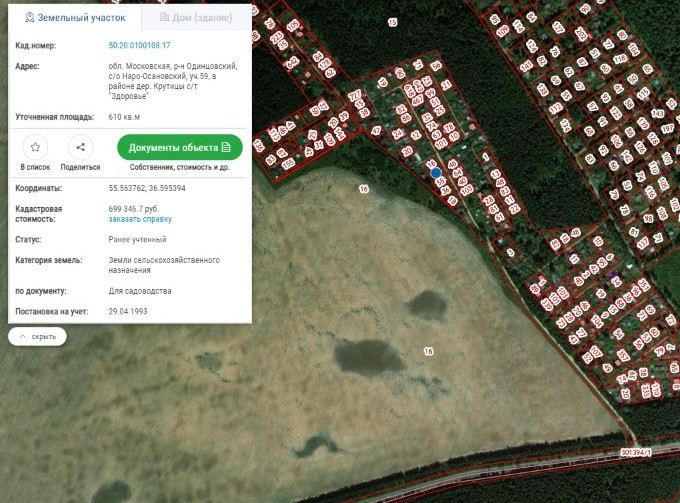Open cadastral number 50:20:0100108:17 link
This screenshot has width=680, height=503.
point(139,46)
